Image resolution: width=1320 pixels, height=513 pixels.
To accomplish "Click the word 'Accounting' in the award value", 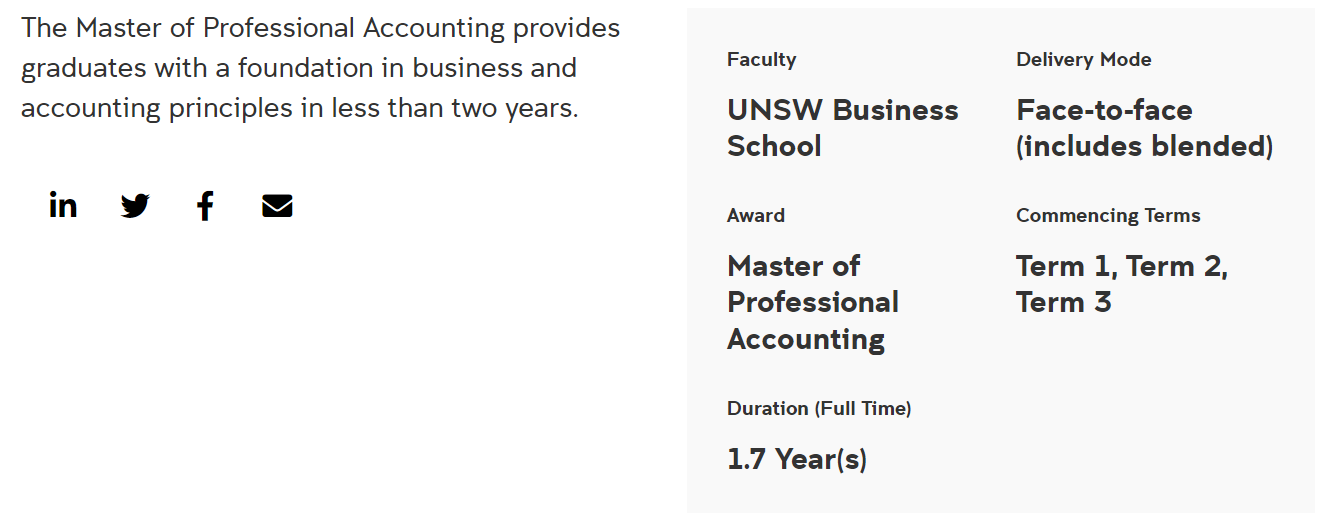I will (806, 340).
